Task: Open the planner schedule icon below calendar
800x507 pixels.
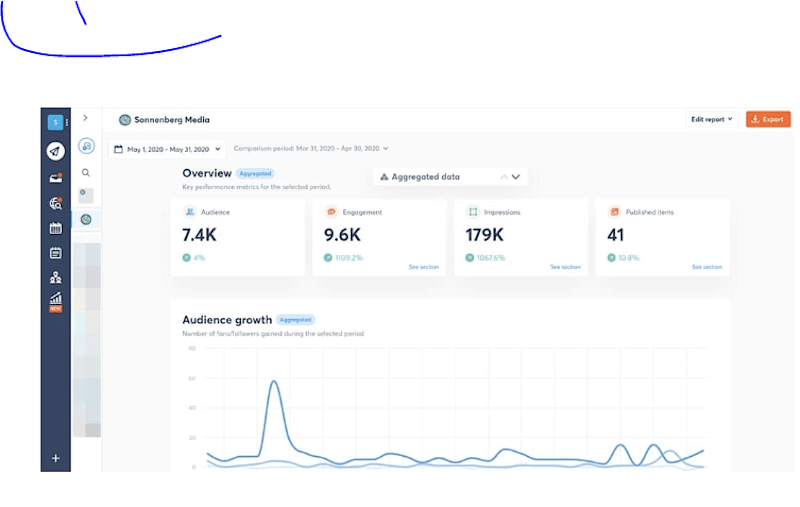Action: 56,252
